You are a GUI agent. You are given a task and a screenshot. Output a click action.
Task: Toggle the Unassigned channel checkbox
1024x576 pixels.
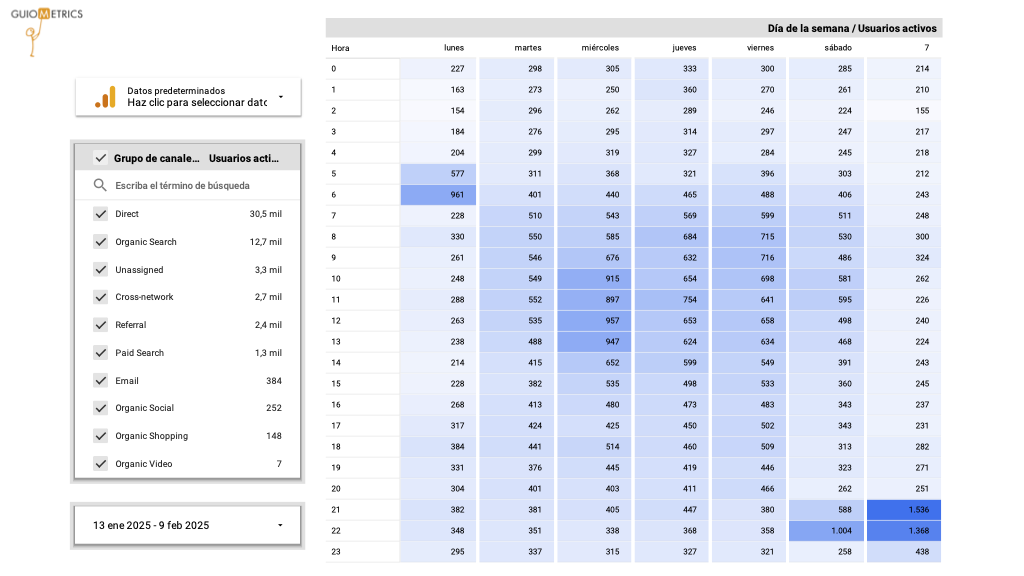(100, 270)
